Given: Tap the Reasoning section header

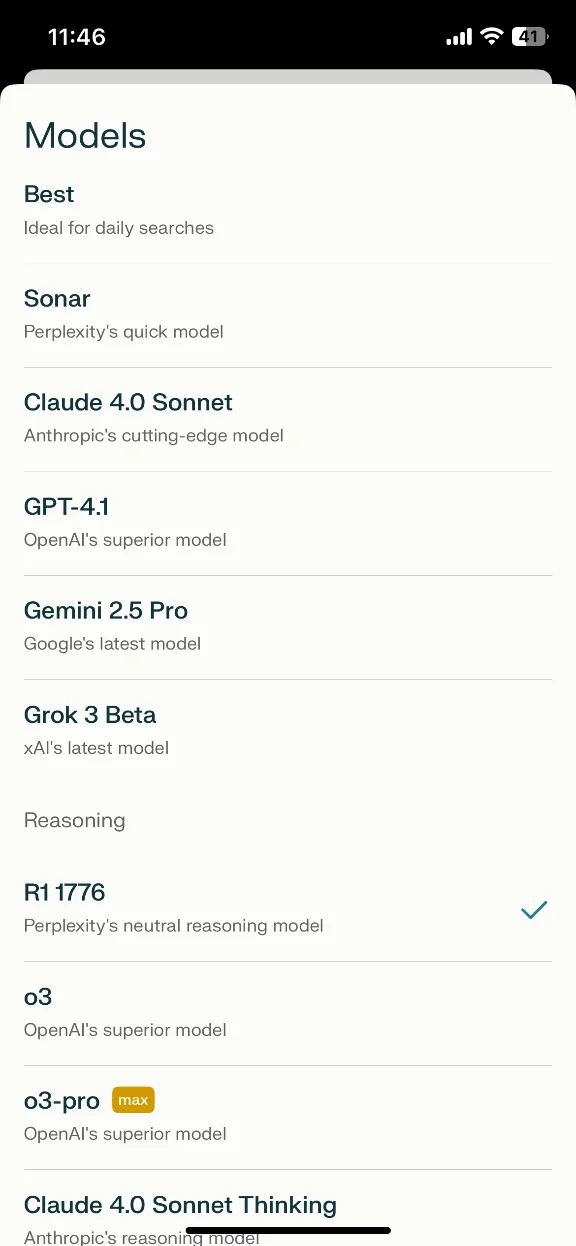Looking at the screenshot, I should [x=74, y=820].
